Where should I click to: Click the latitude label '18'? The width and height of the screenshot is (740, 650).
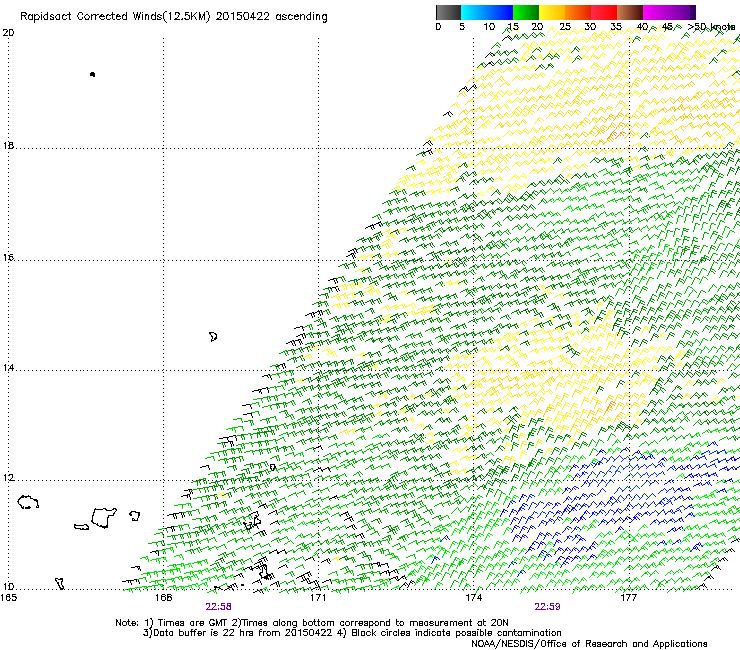(8, 145)
